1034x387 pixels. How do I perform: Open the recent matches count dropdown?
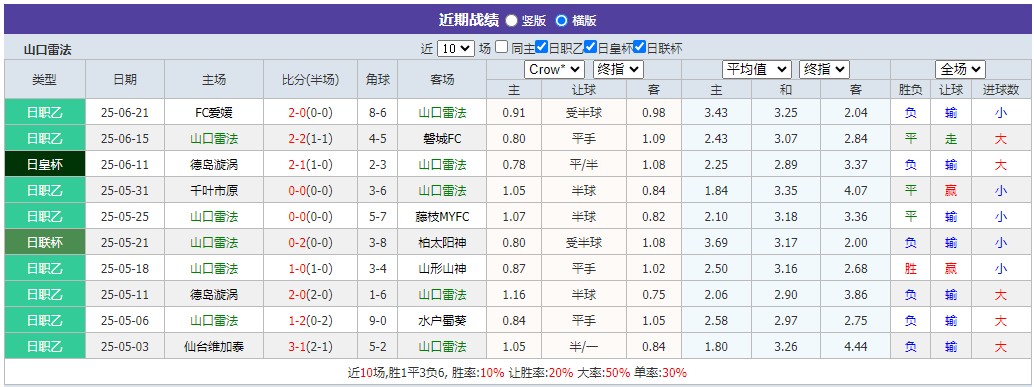pos(455,48)
